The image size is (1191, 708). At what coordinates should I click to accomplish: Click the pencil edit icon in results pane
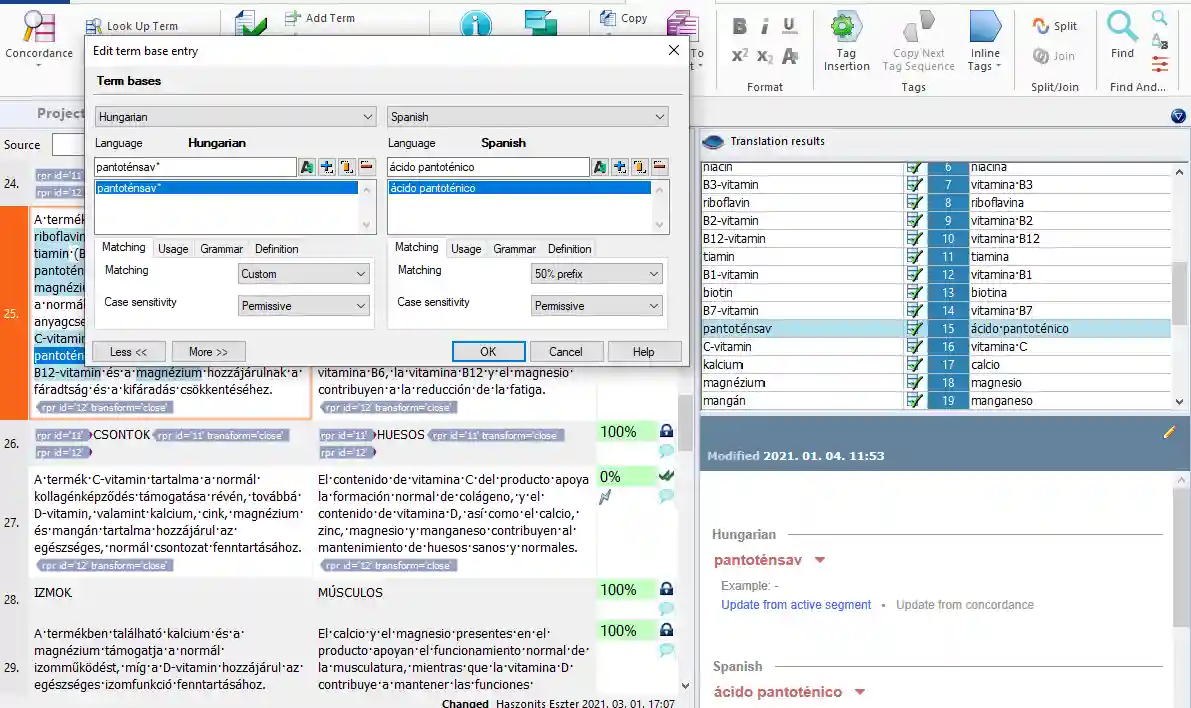pyautogui.click(x=1169, y=432)
